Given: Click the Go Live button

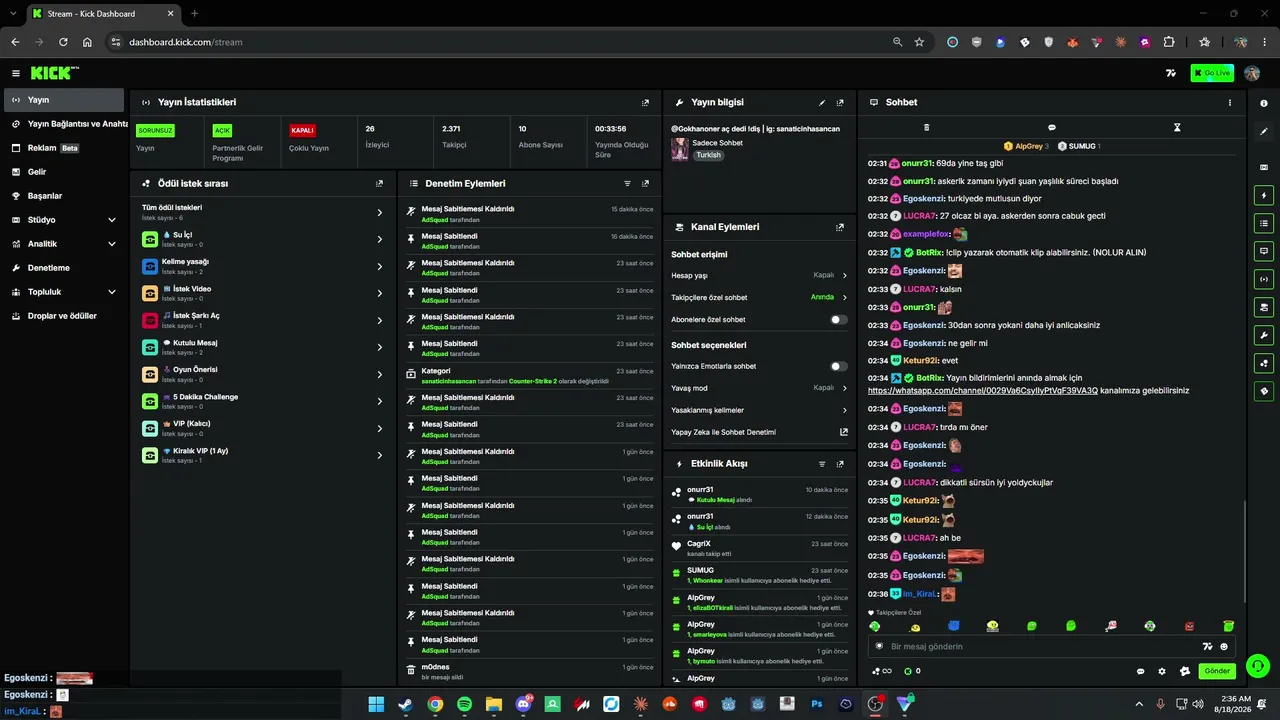Looking at the screenshot, I should pos(1212,73).
